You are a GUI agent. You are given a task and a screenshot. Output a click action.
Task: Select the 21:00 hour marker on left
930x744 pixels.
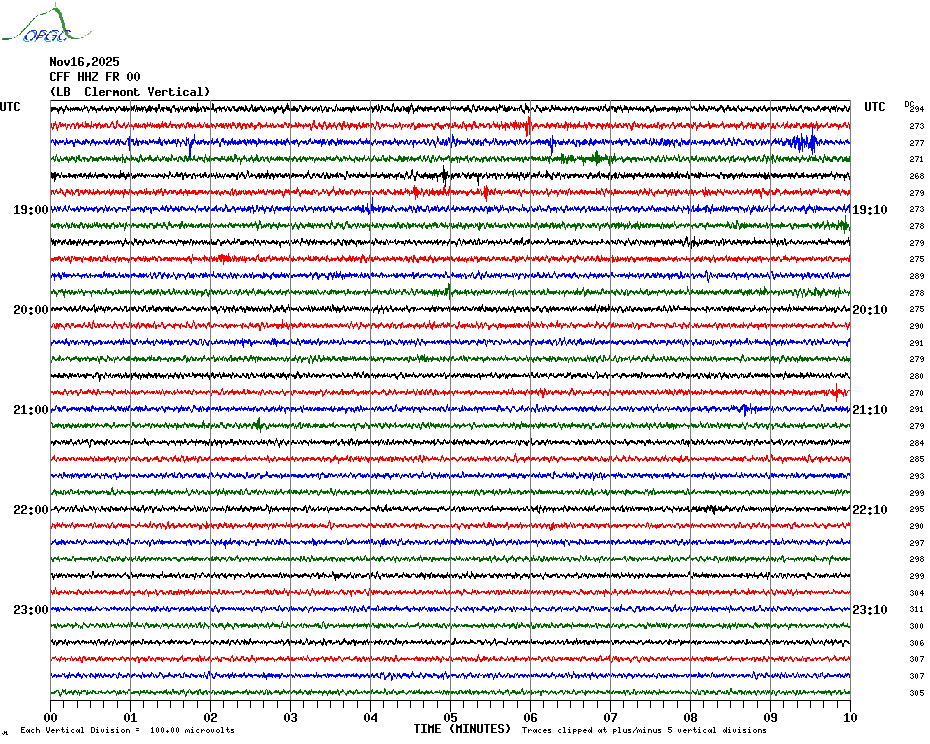coord(30,410)
